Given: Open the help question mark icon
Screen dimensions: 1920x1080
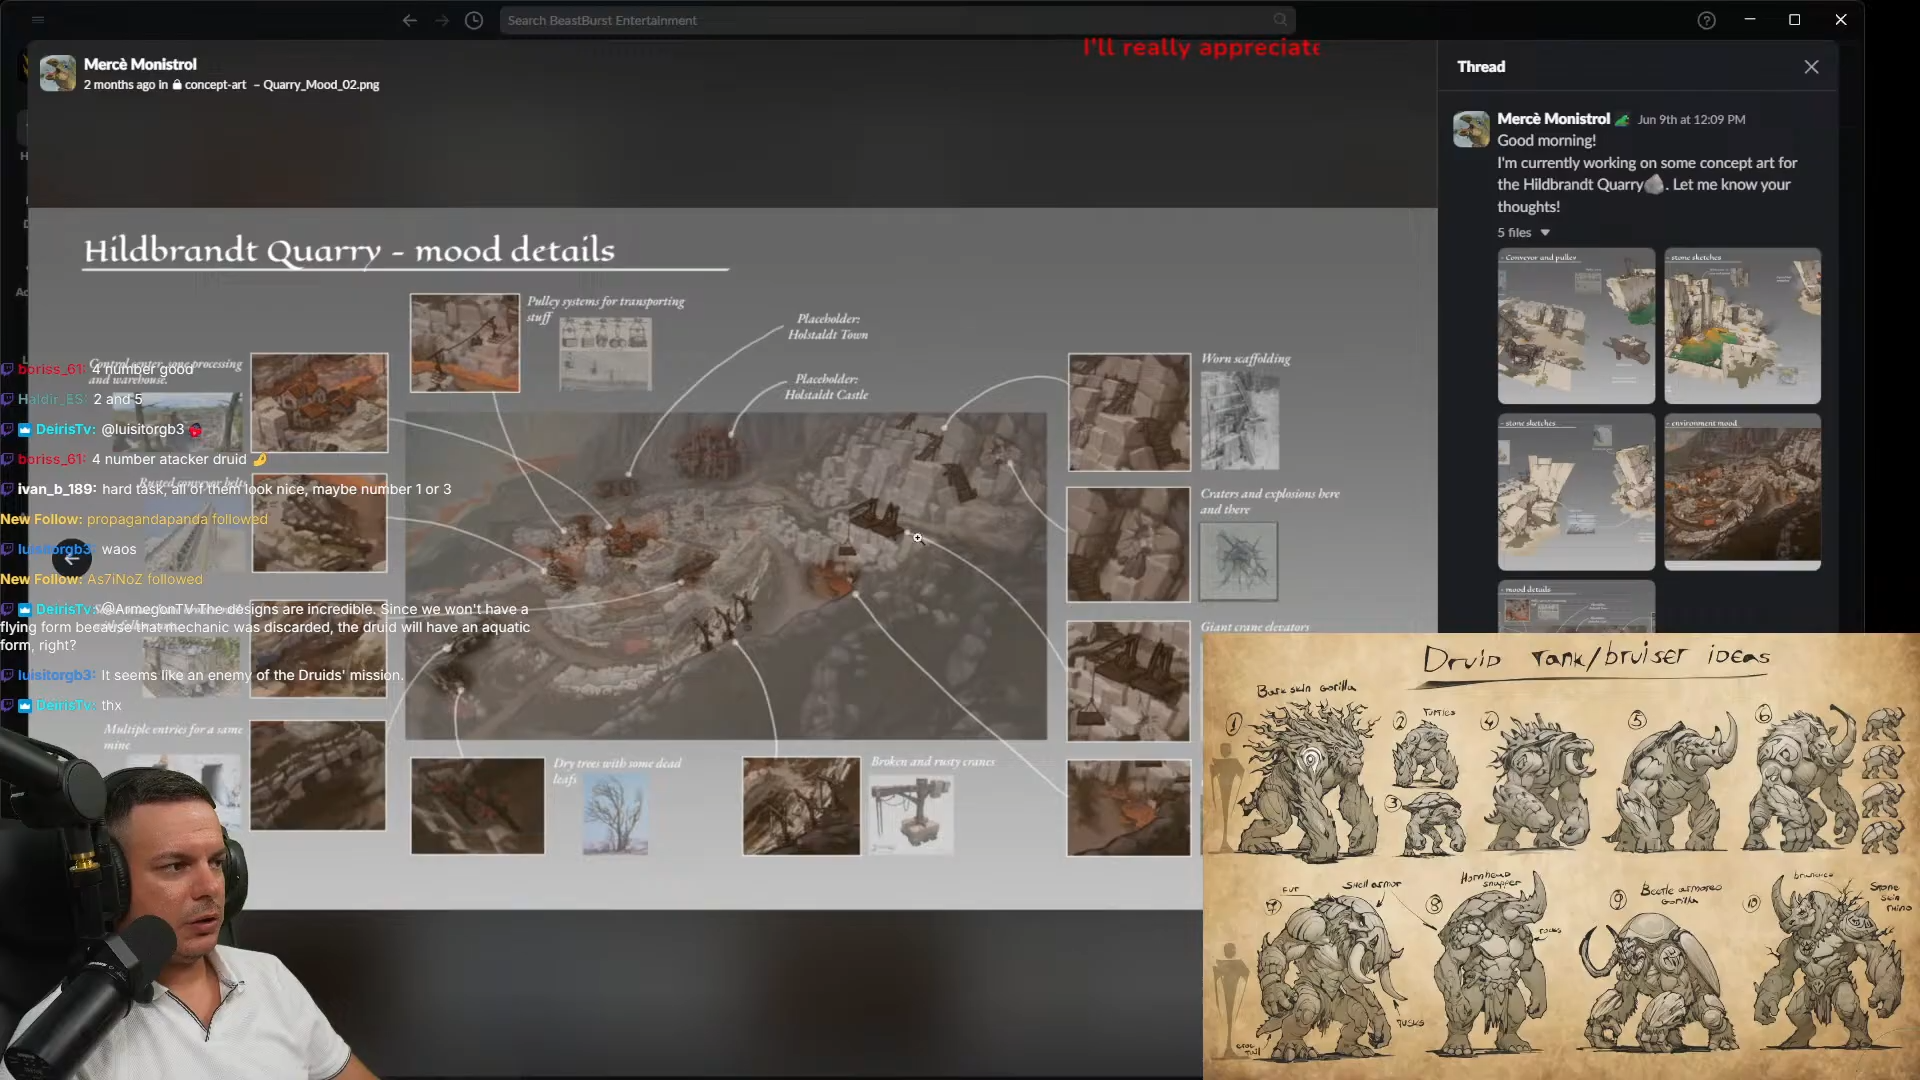Looking at the screenshot, I should tap(1706, 20).
